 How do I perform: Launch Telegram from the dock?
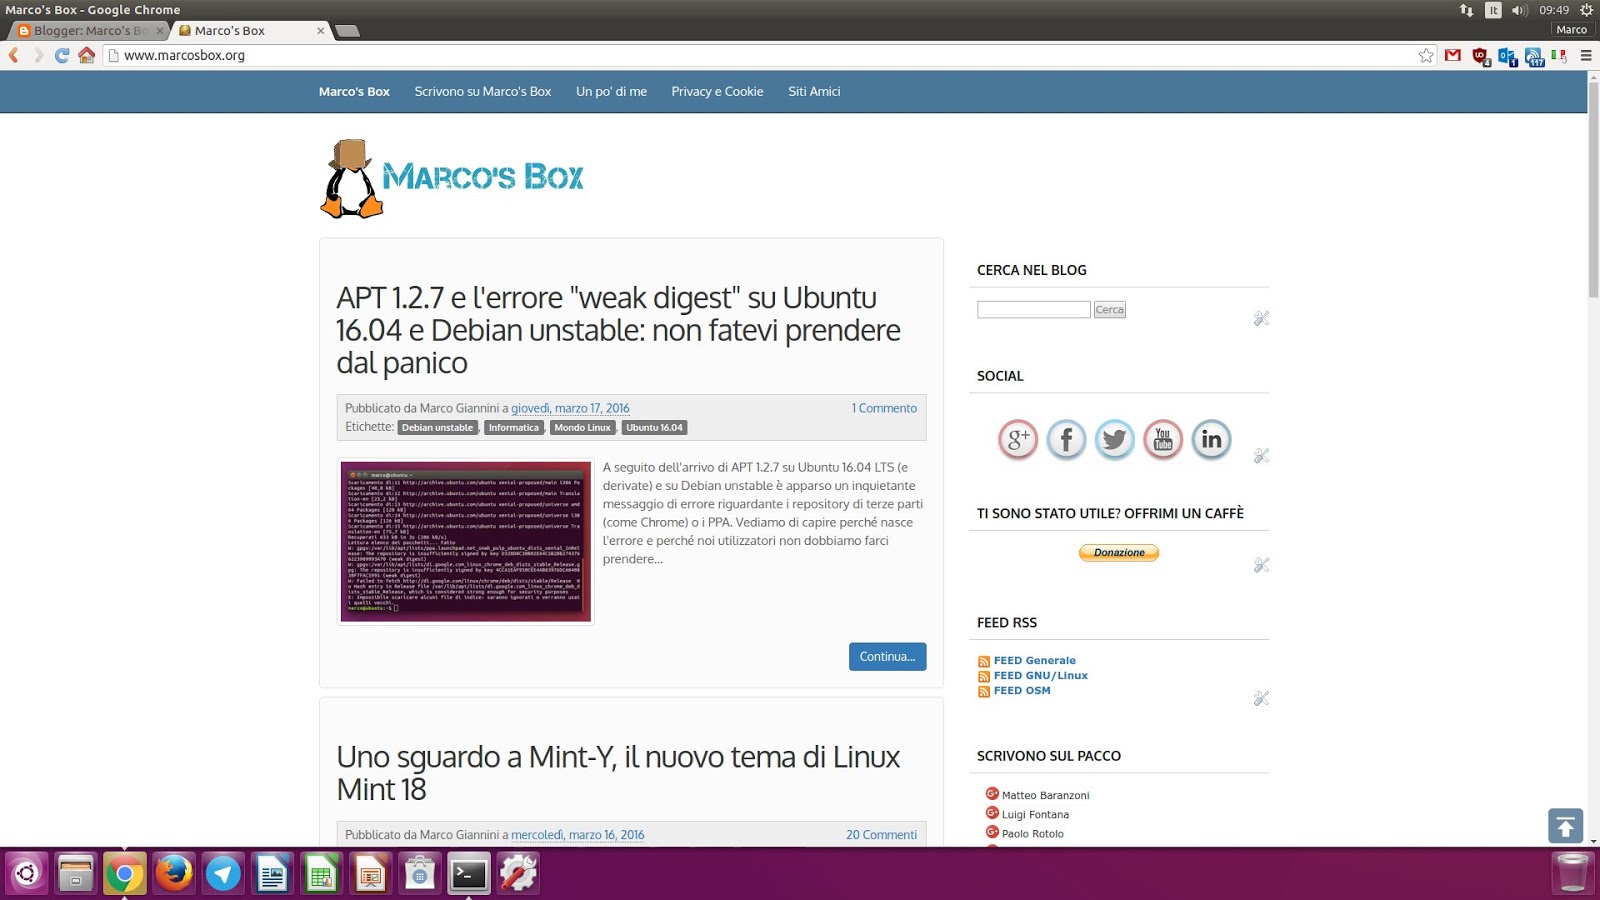(223, 874)
